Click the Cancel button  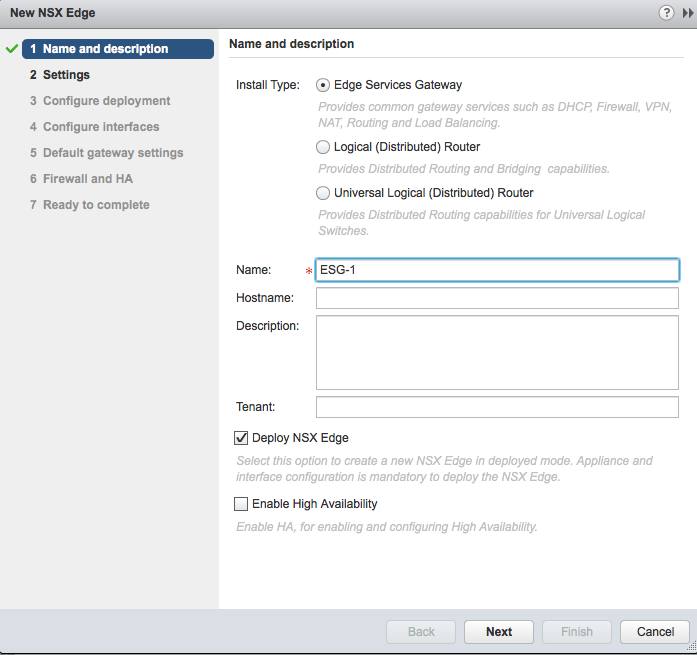[655, 632]
